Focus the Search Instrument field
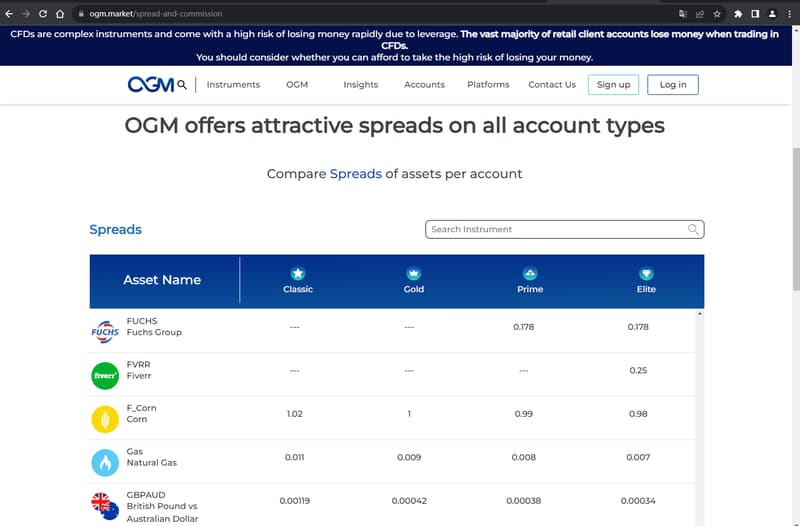Viewport: 800px width, 526px height. point(565,230)
